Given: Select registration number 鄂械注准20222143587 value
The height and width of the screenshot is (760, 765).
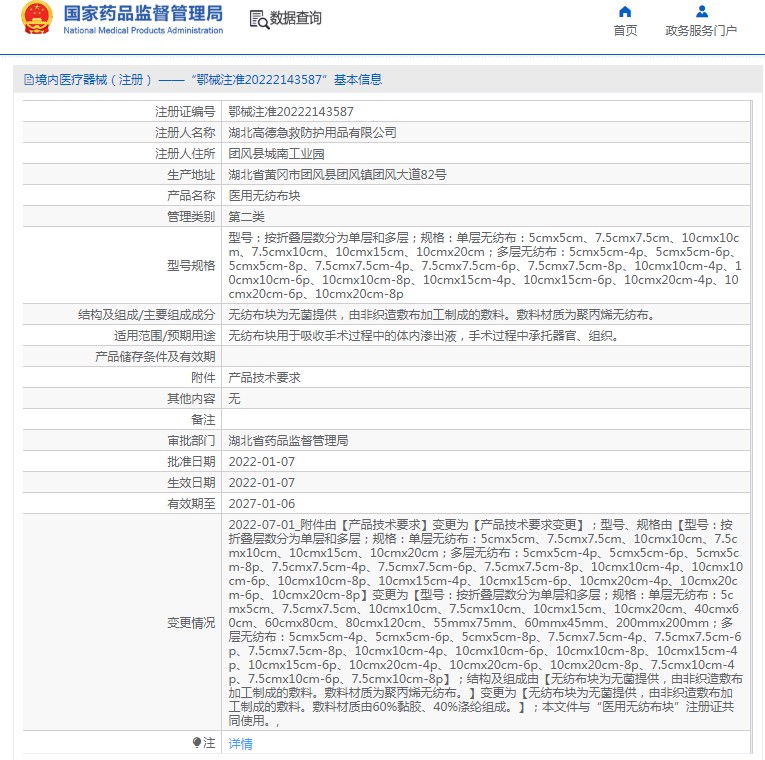Looking at the screenshot, I should (291, 112).
